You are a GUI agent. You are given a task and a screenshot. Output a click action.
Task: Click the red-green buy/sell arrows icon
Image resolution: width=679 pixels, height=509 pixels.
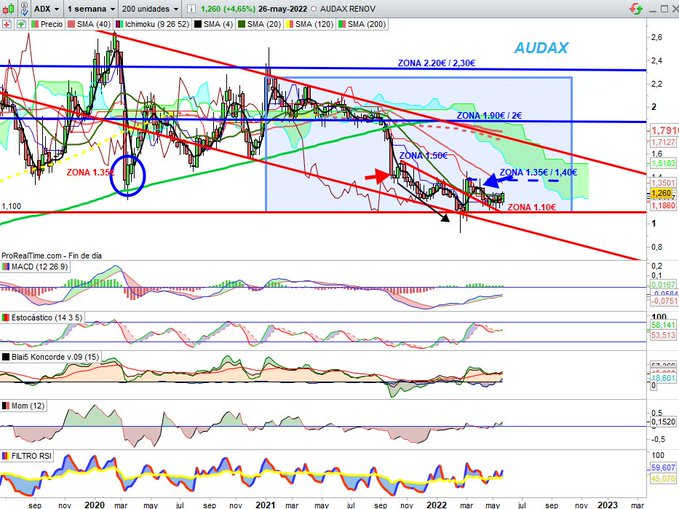pyautogui.click(x=636, y=9)
